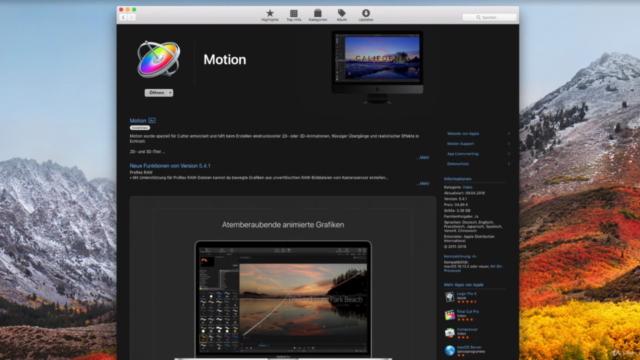640x360 pixels.
Task: Open the Website von Apple link
Action: [x=463, y=133]
